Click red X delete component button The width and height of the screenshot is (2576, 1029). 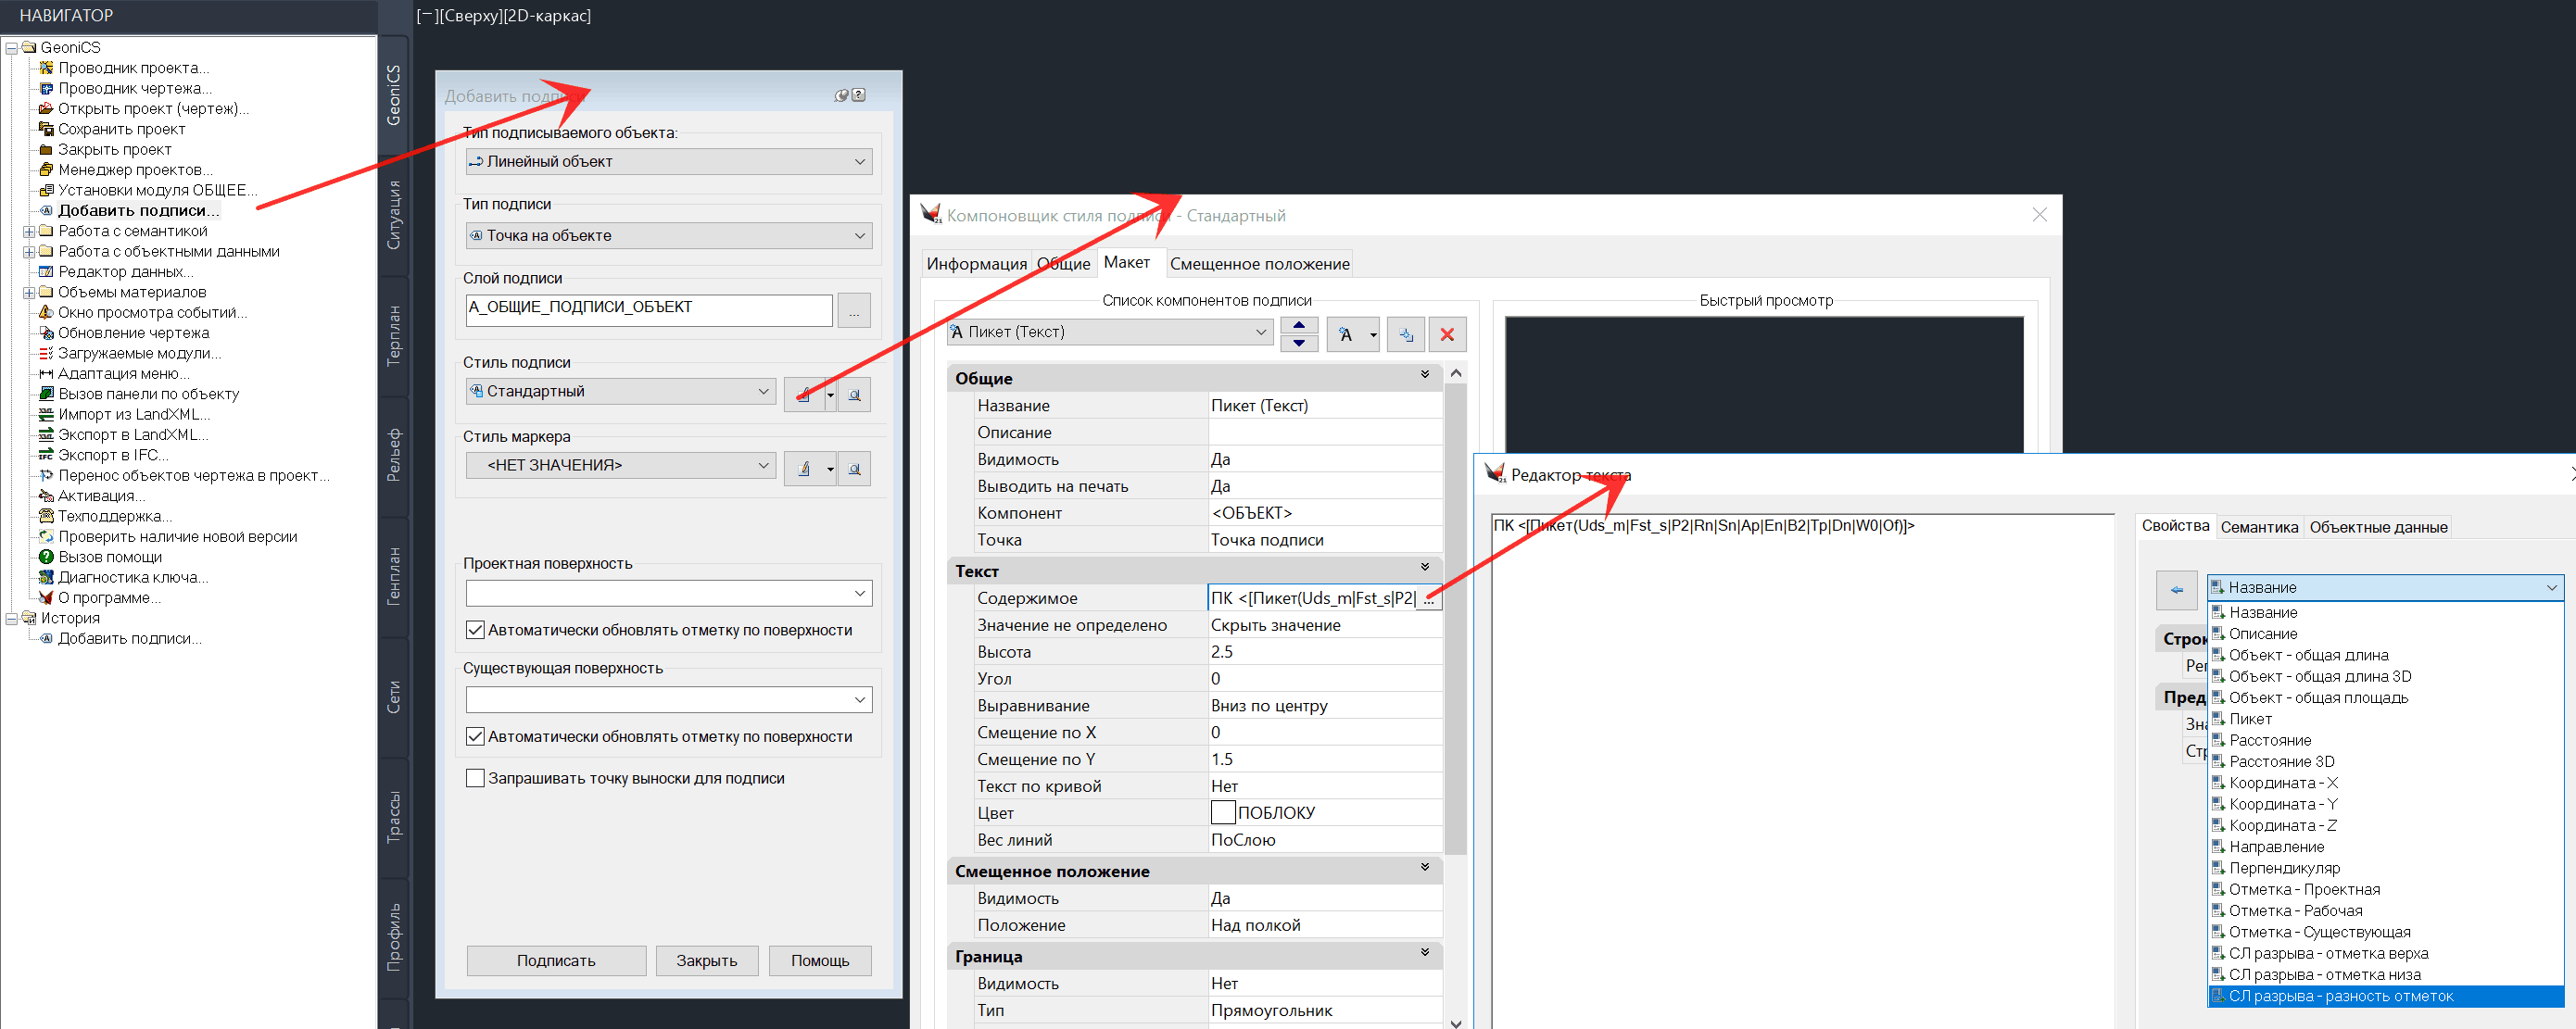tap(1446, 334)
